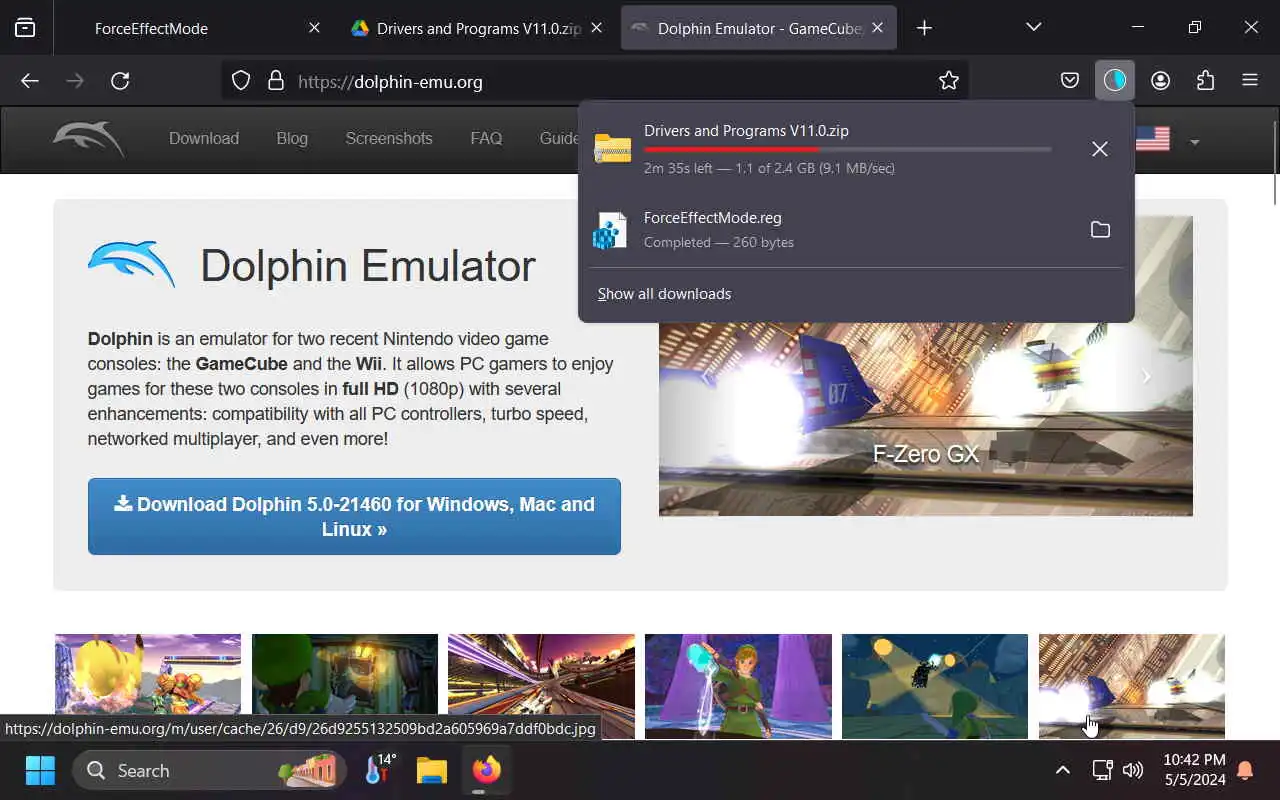Click the taskbar Search box

point(209,770)
